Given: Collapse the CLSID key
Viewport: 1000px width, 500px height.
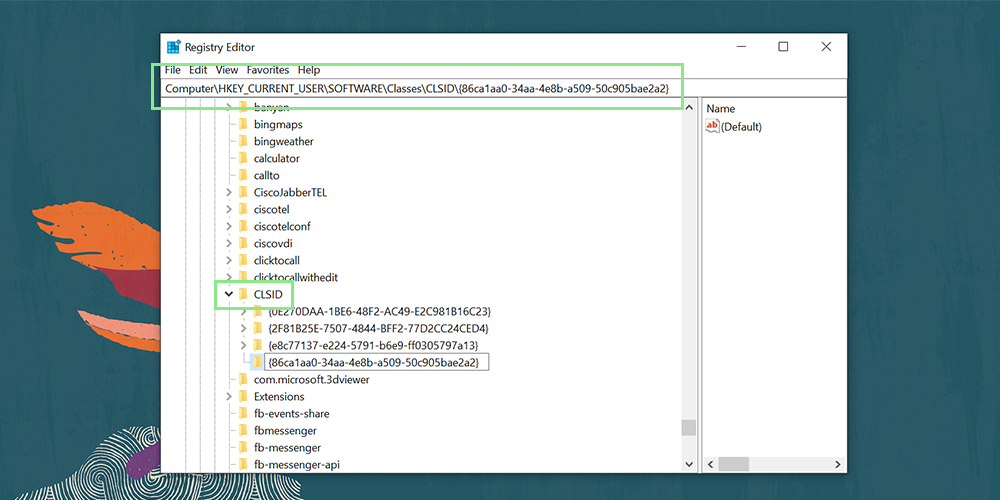Looking at the screenshot, I should (228, 294).
